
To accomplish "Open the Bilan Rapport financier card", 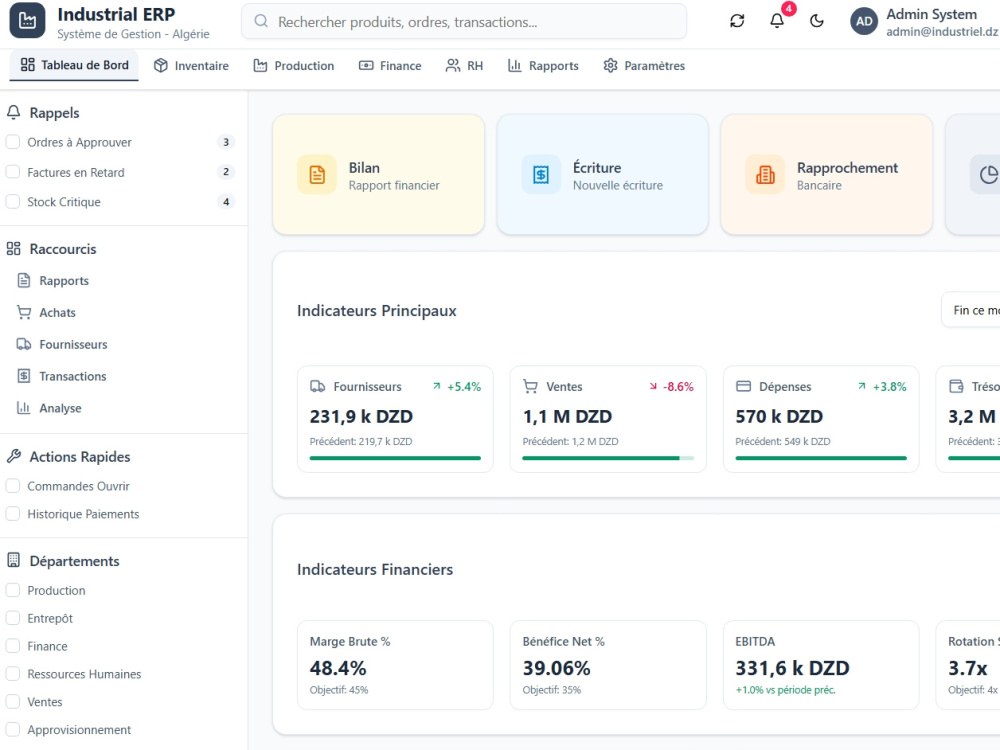I will (x=378, y=174).
